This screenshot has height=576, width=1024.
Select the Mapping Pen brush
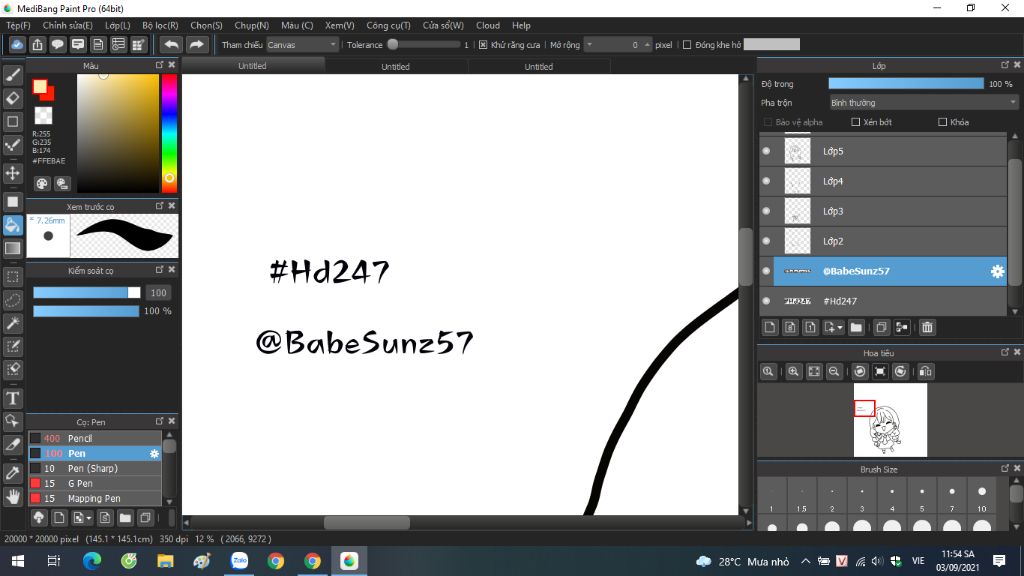pyautogui.click(x=95, y=498)
